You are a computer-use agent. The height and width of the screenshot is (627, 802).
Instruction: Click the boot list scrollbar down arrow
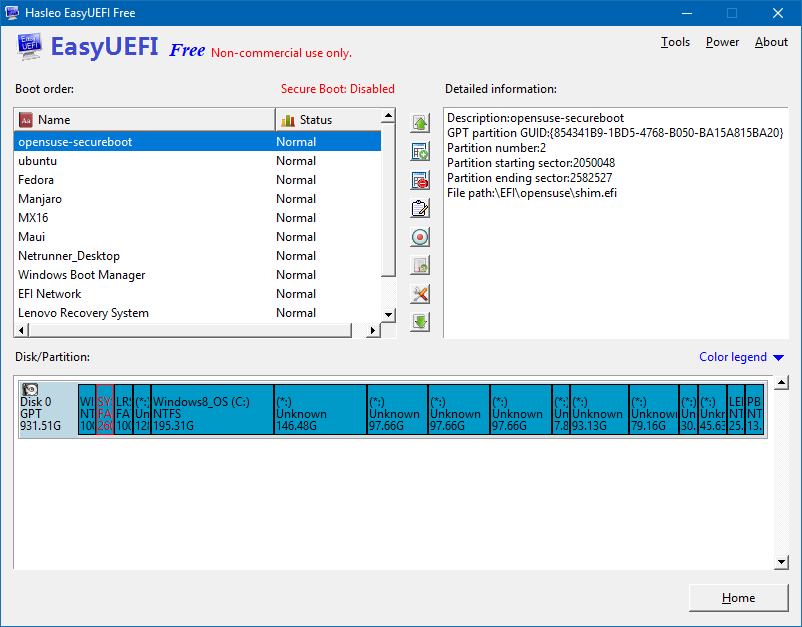click(388, 315)
